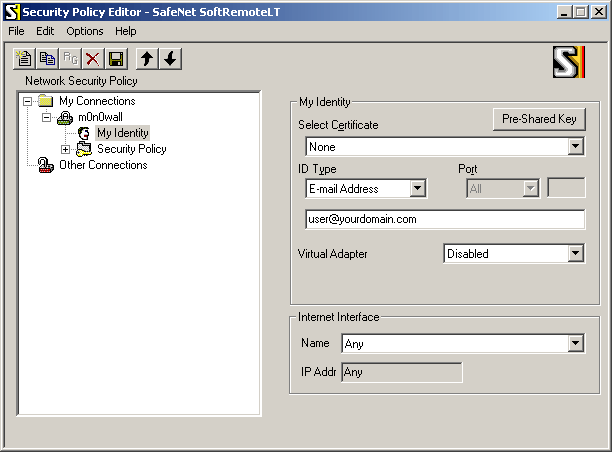Collapse the My Connections tree node
This screenshot has height=452, width=612.
coord(27,101)
